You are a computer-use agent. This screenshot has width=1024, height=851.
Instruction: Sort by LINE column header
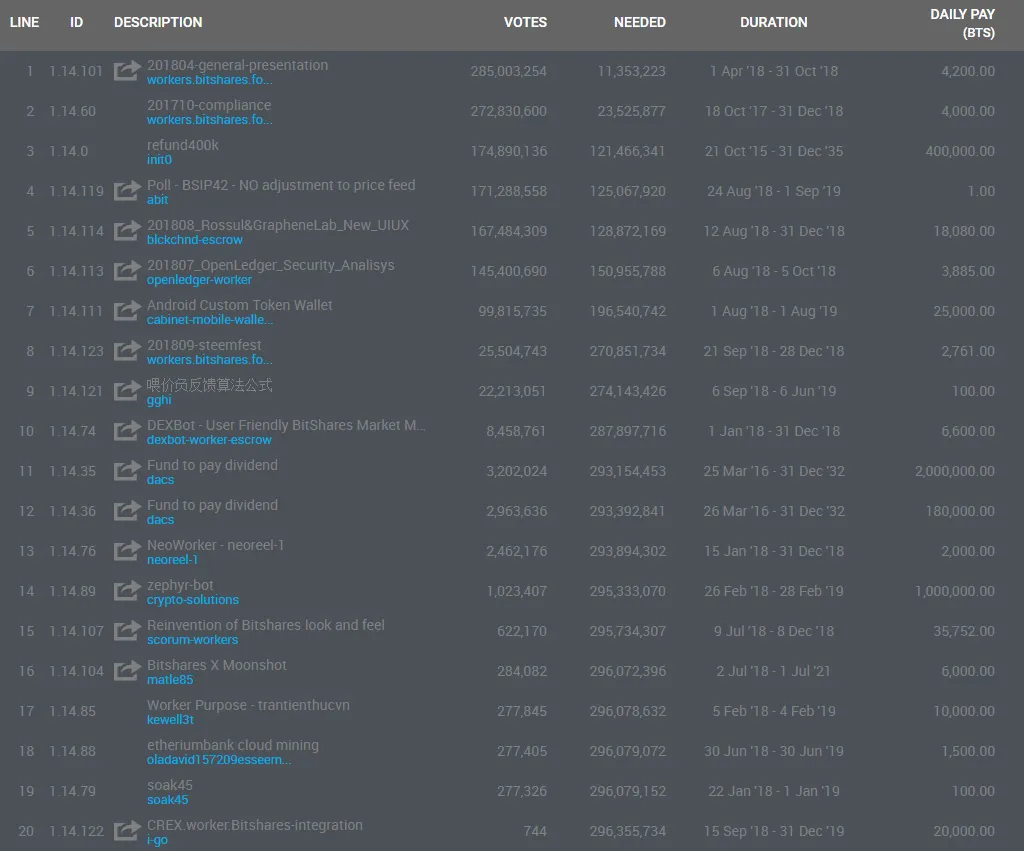(x=24, y=22)
